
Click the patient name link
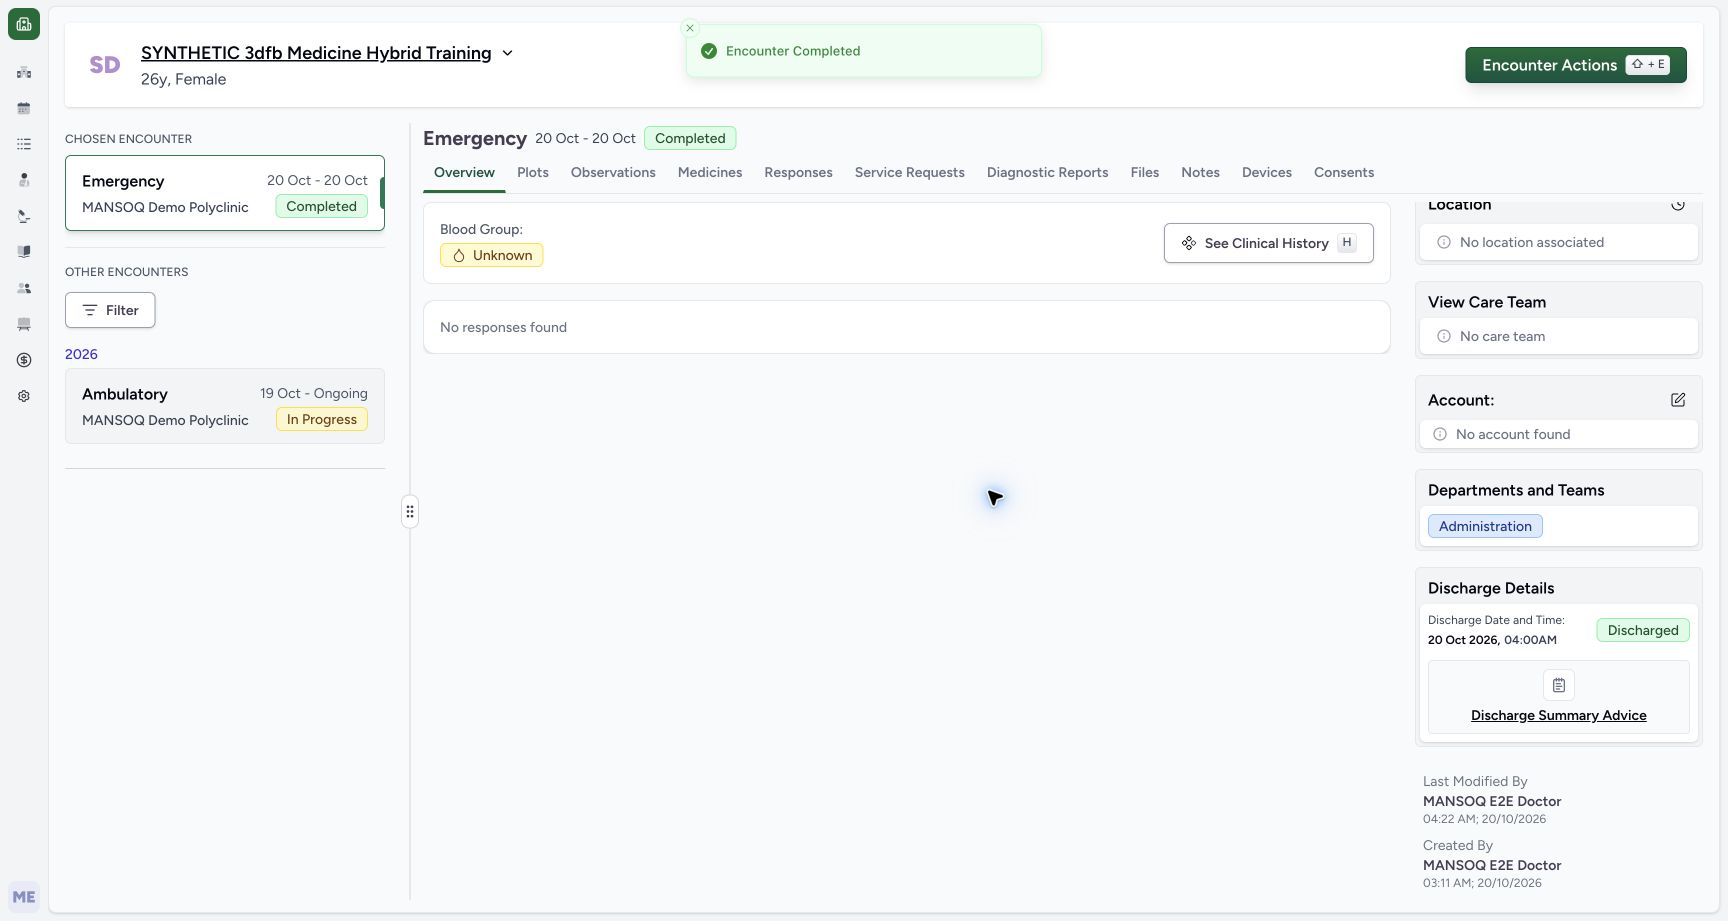[316, 53]
